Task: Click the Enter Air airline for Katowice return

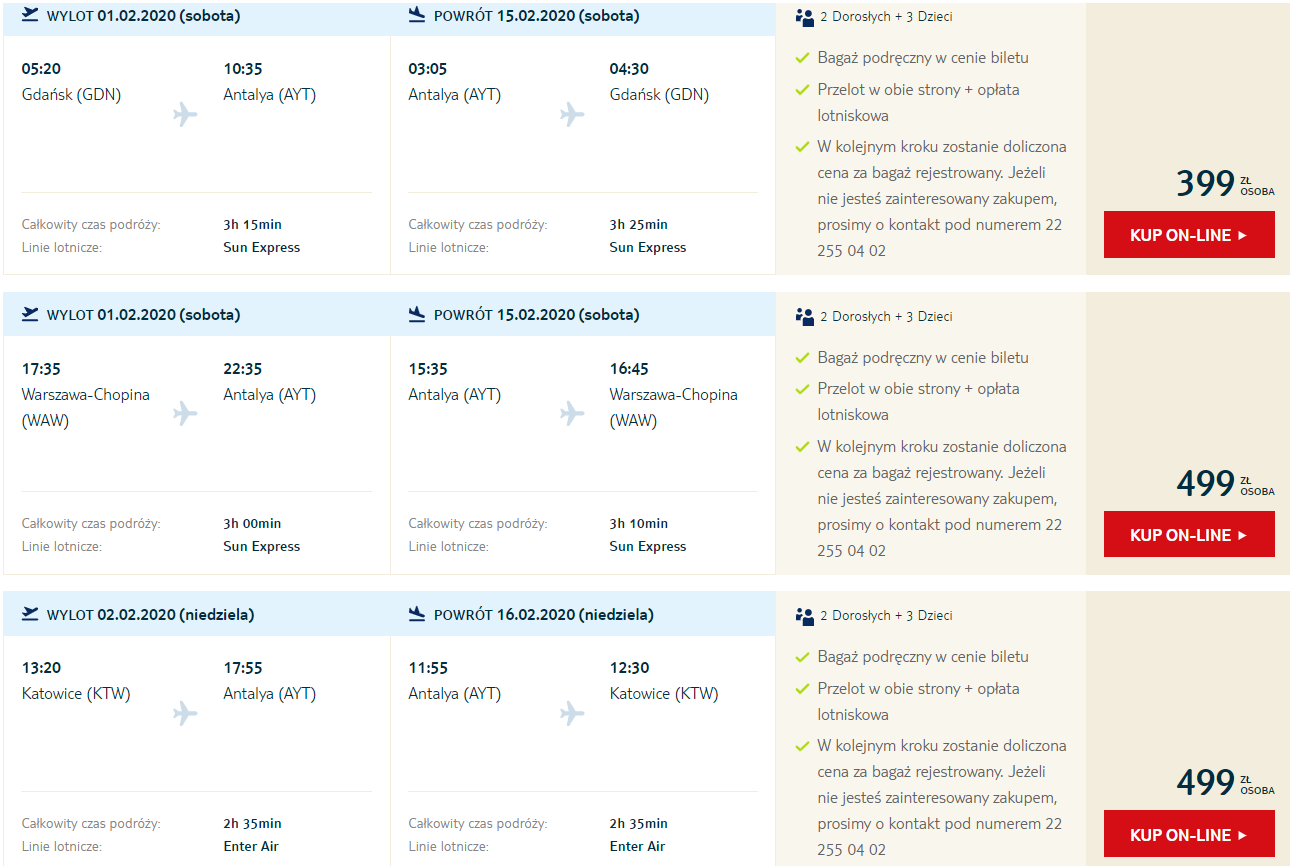Action: (637, 847)
